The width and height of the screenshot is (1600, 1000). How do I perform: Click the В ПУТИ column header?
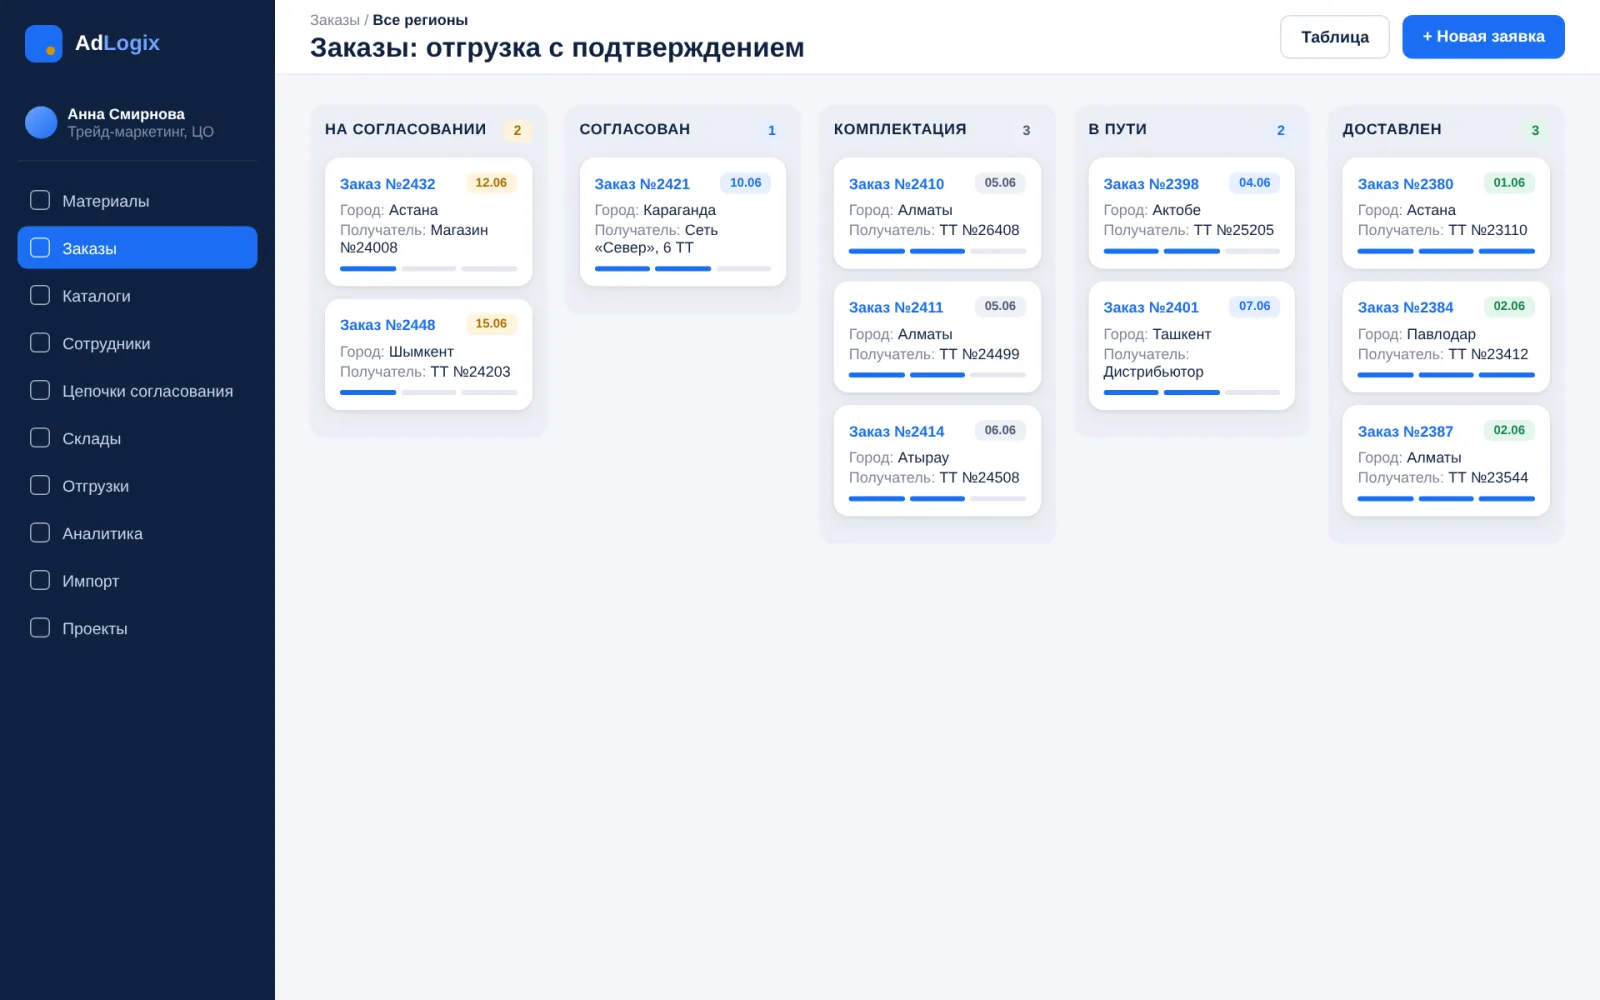[1117, 129]
